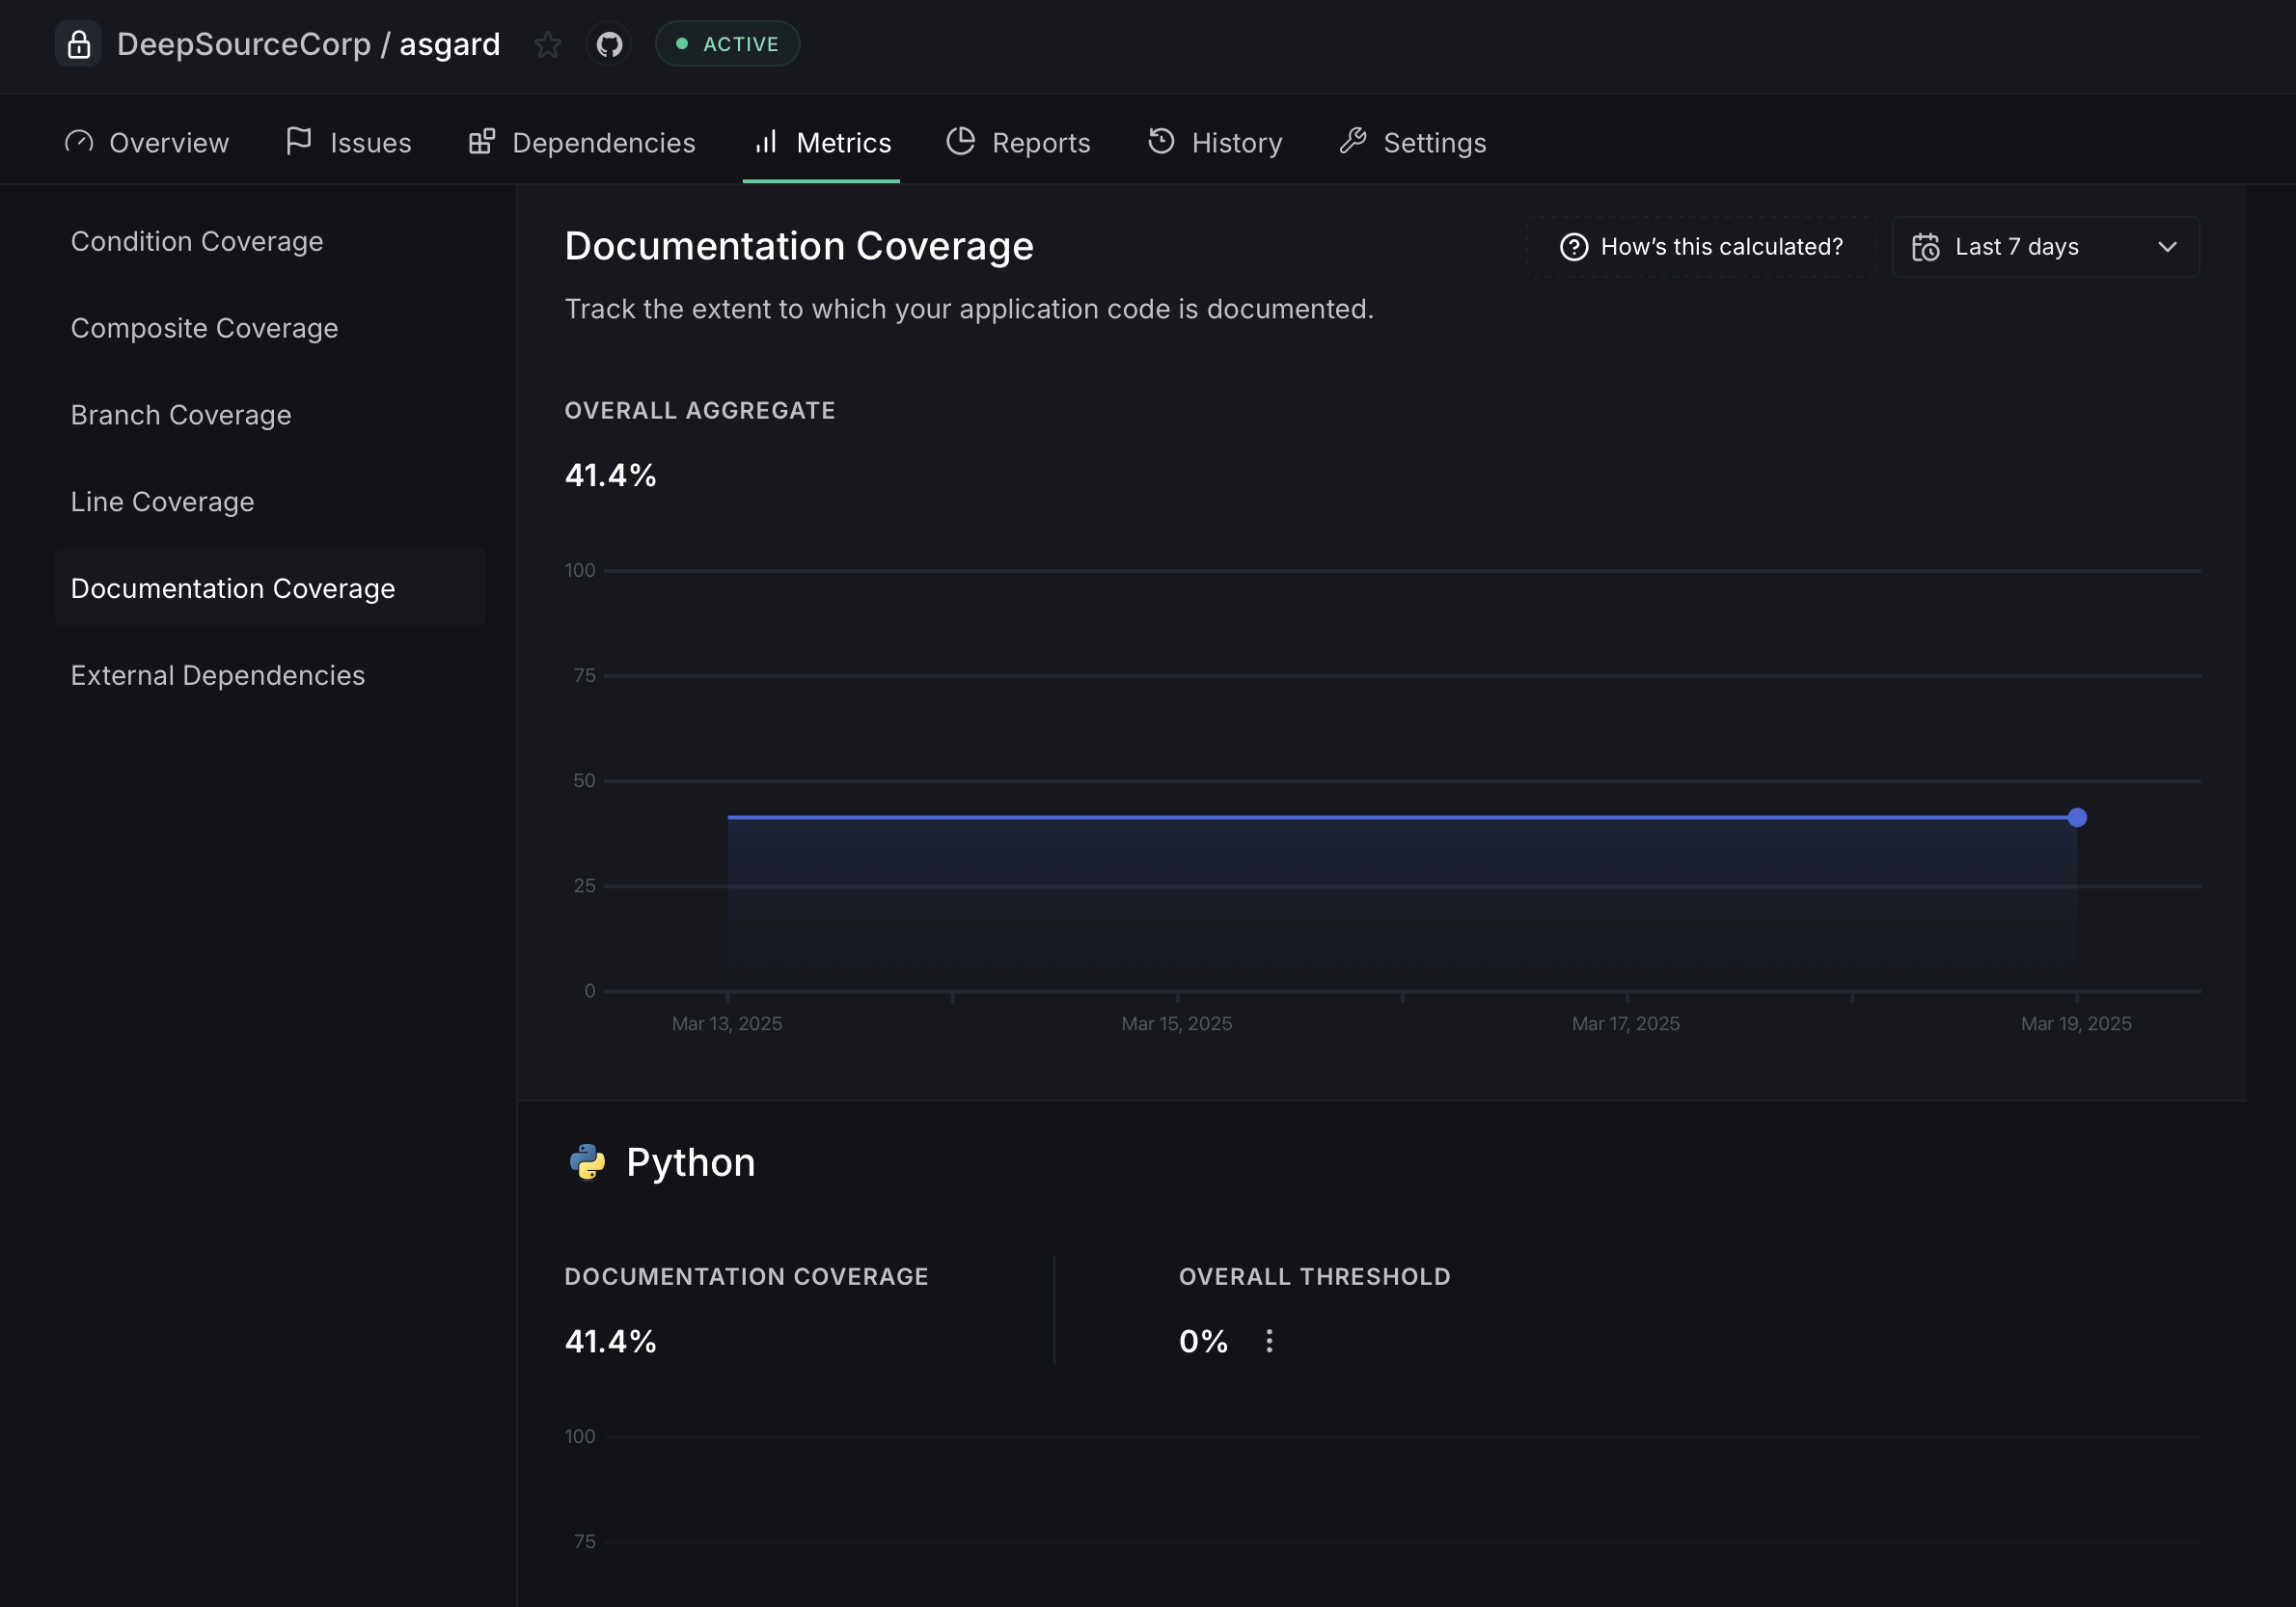Click the calendar icon in date range selector

tap(1925, 247)
